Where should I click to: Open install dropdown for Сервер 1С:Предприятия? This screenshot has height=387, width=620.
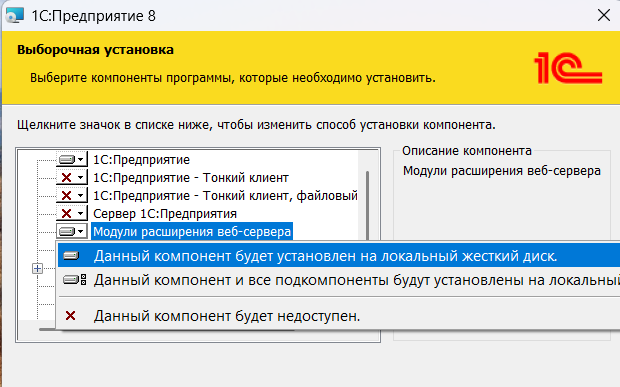[x=72, y=213]
